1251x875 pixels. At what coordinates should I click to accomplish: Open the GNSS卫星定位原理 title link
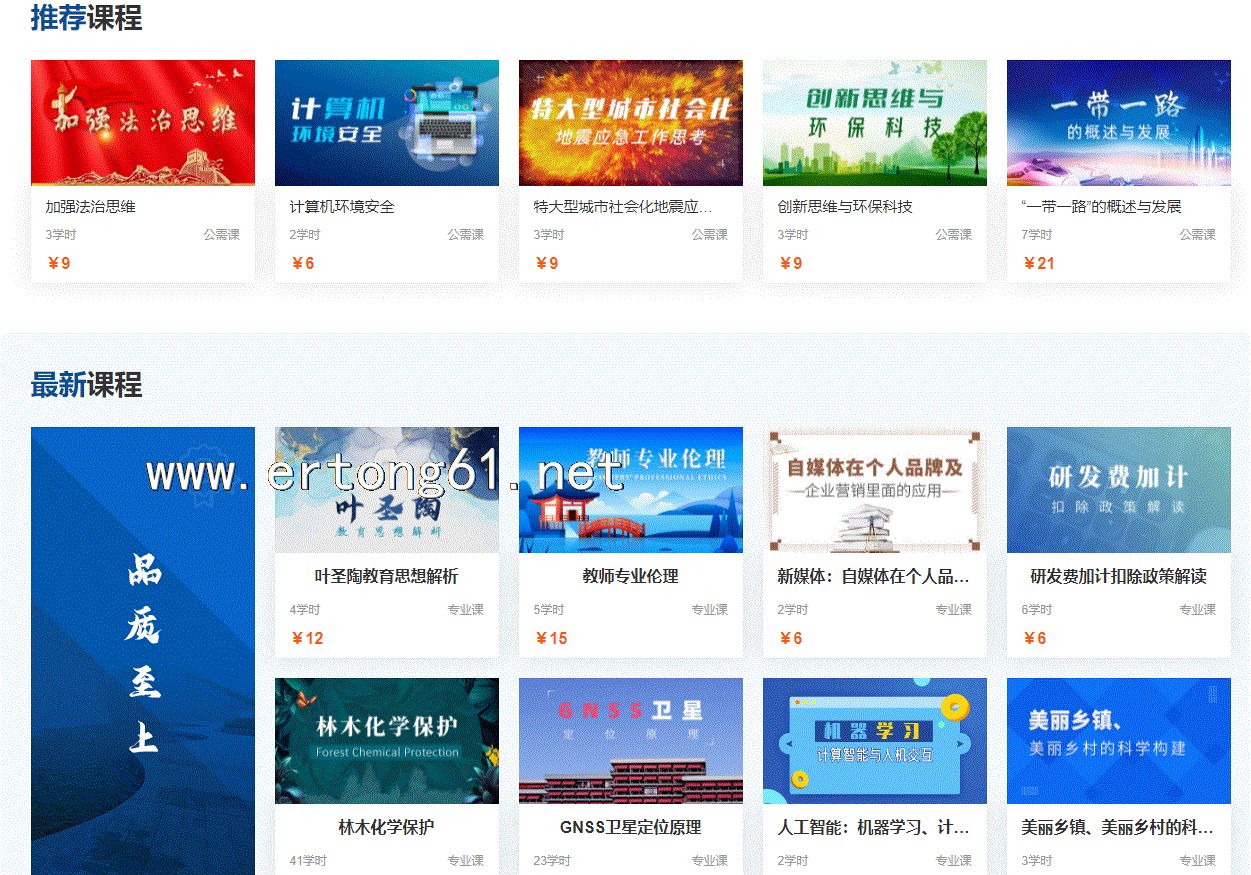630,828
